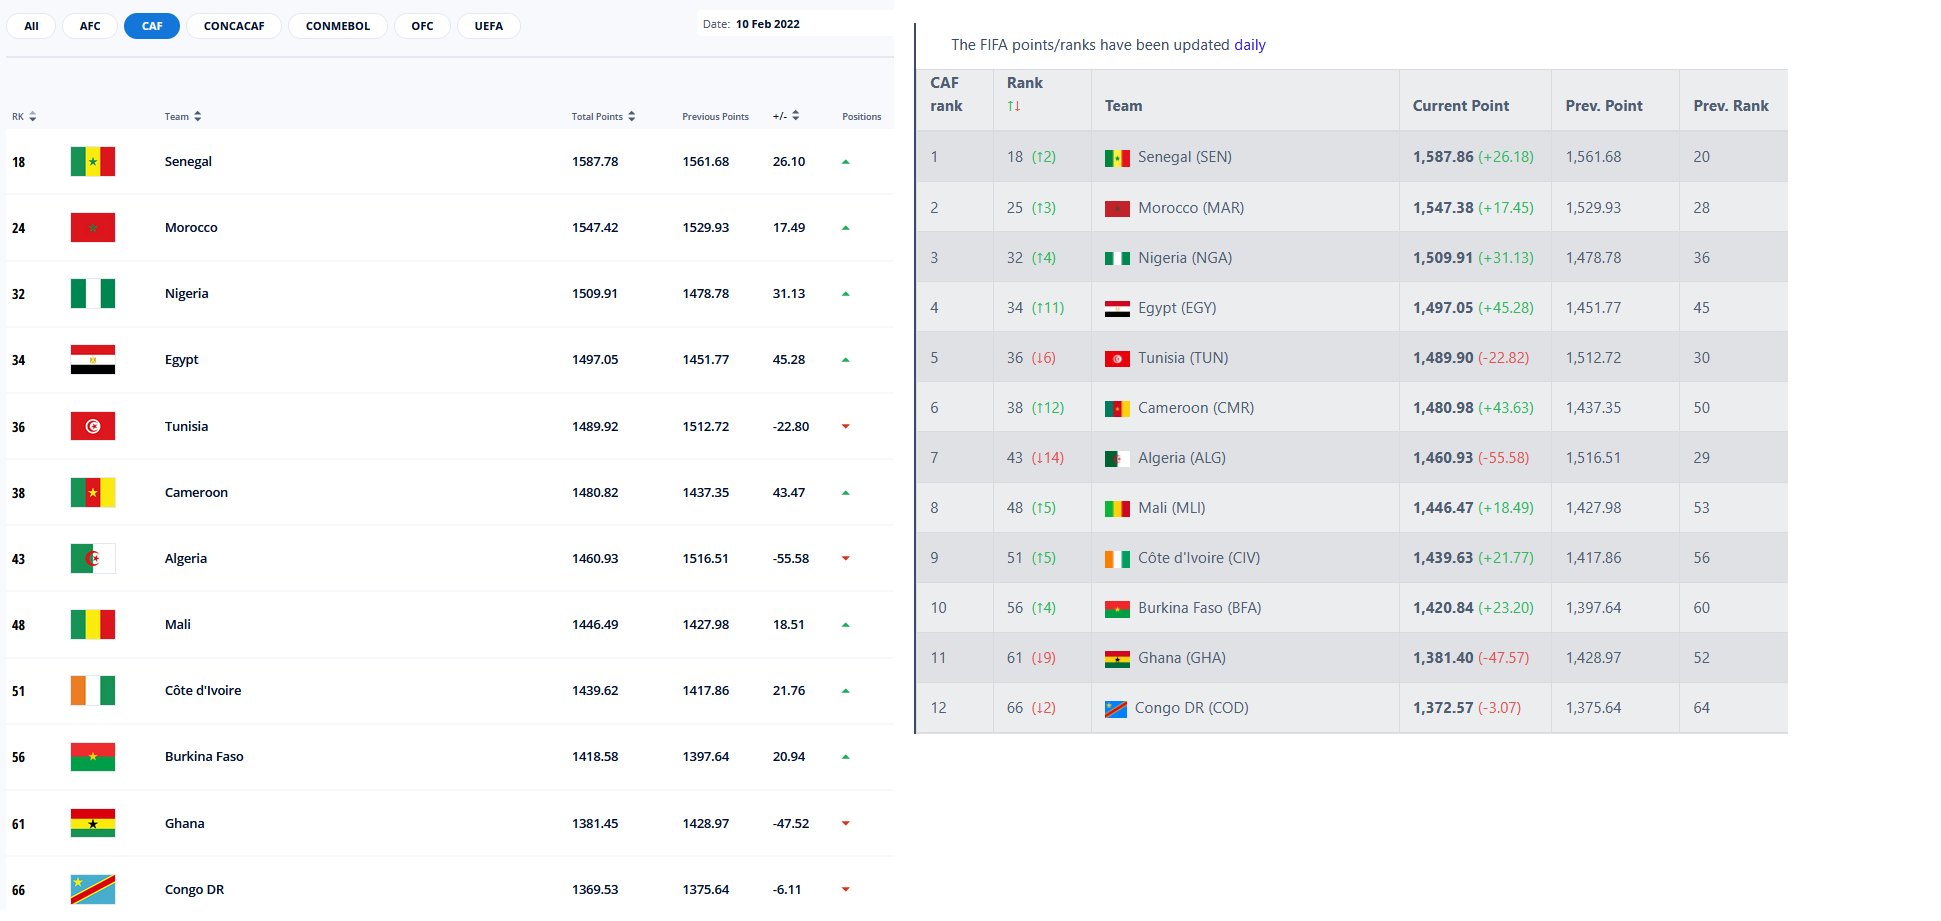
Task: Select Algeria (ALG) team text in right table
Action: 1182,457
